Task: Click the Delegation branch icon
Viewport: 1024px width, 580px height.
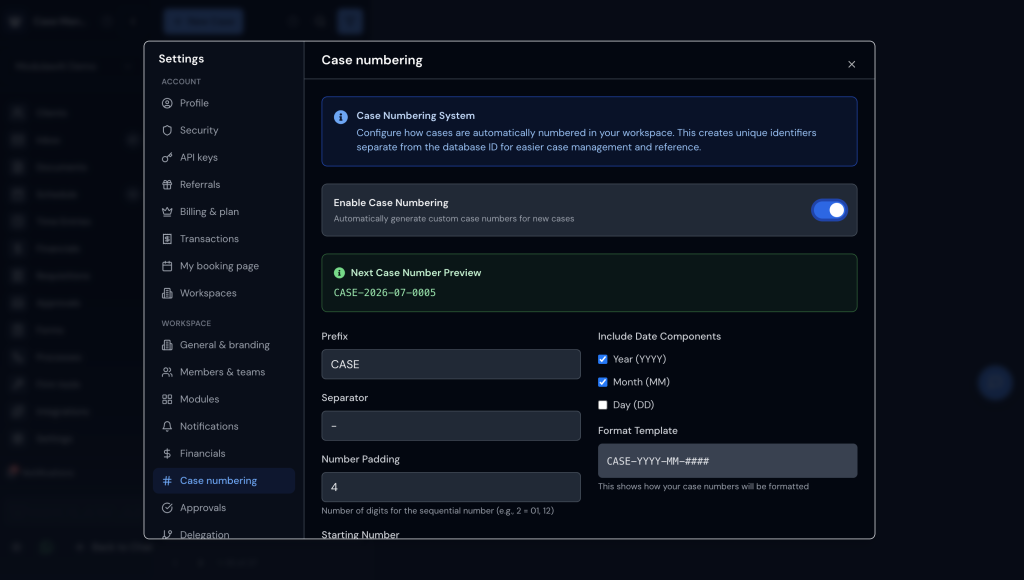Action: tap(167, 534)
